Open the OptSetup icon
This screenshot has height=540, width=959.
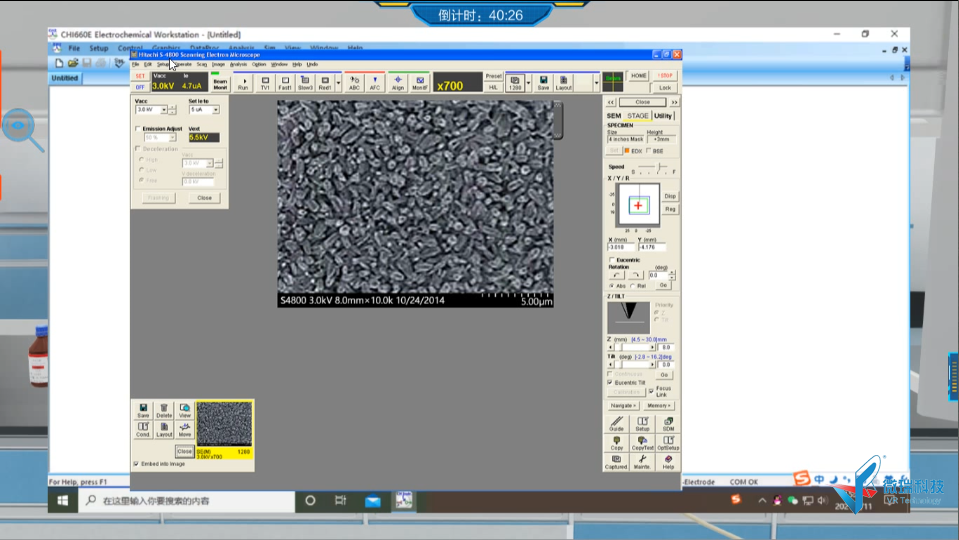[668, 443]
